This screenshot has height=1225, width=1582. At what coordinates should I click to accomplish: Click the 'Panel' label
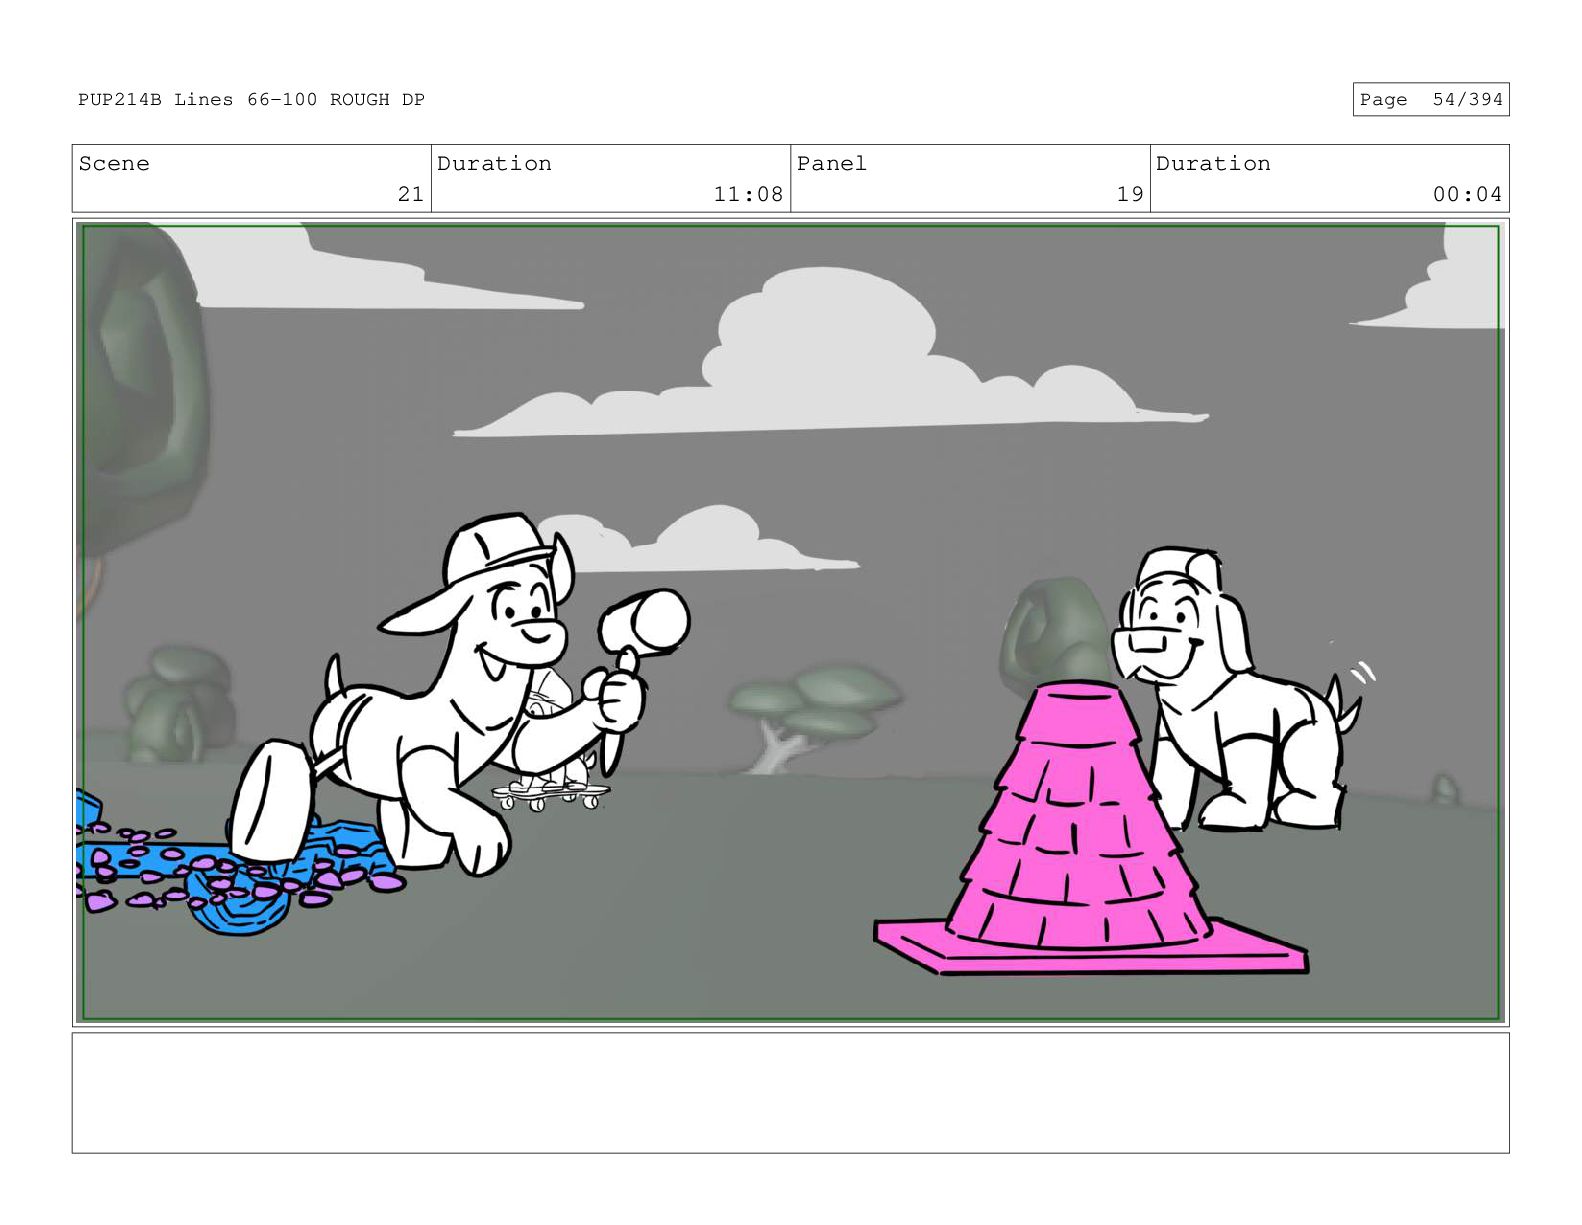(831, 164)
